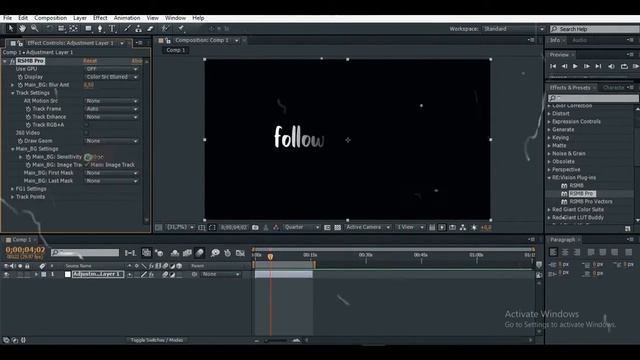The image size is (640, 360).
Task: Jump to first frame in Preview panel
Action: 553,66
